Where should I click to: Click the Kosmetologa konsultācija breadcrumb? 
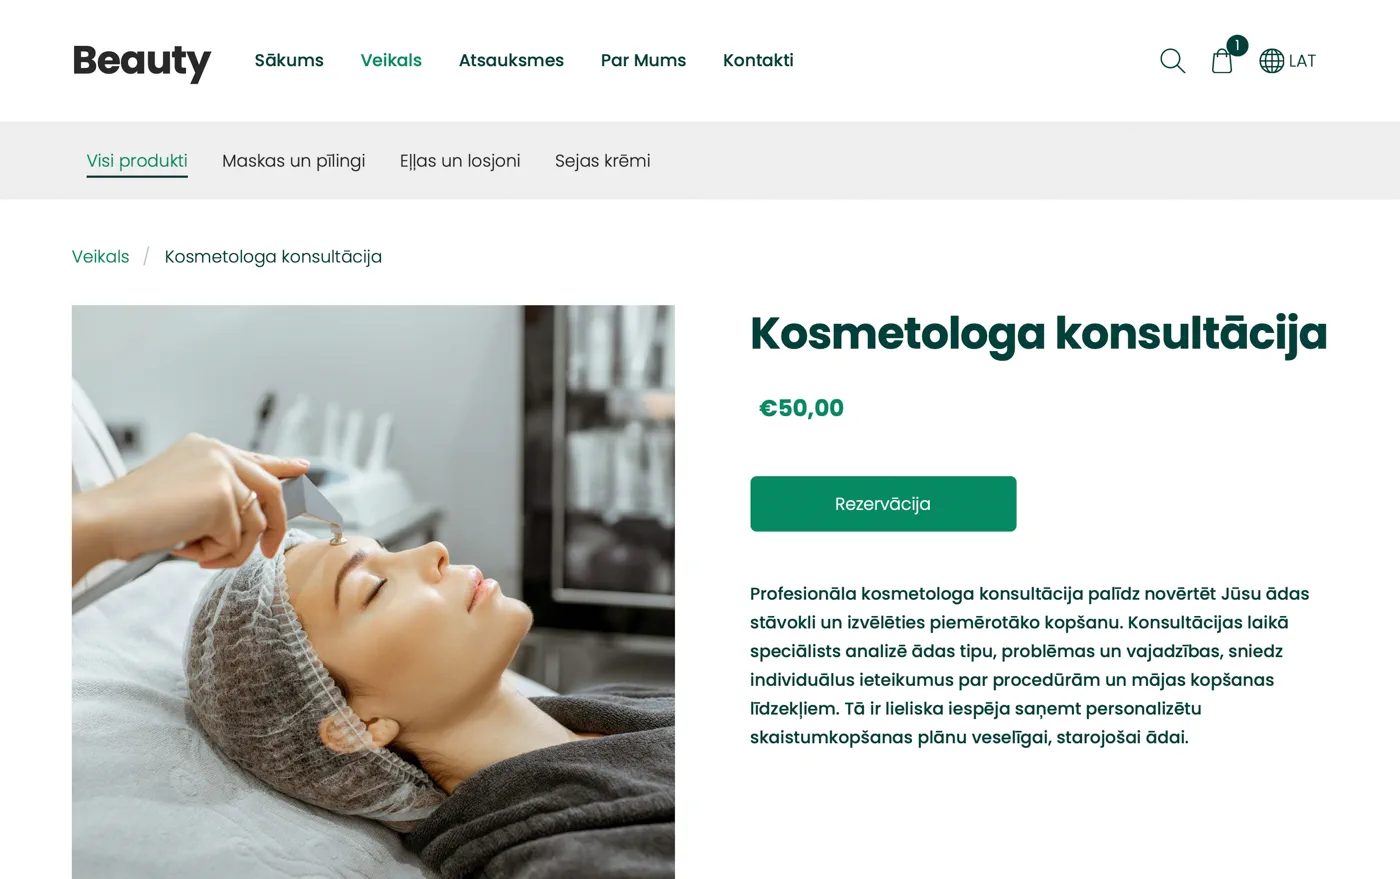coord(273,257)
